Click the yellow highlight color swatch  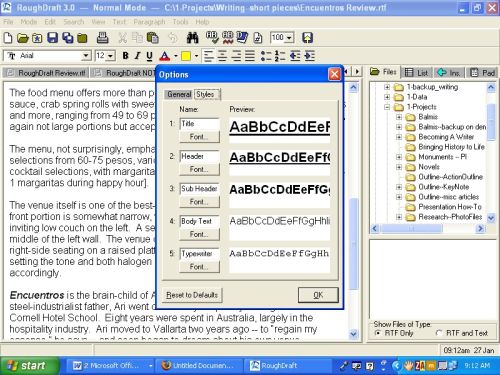[x=186, y=56]
